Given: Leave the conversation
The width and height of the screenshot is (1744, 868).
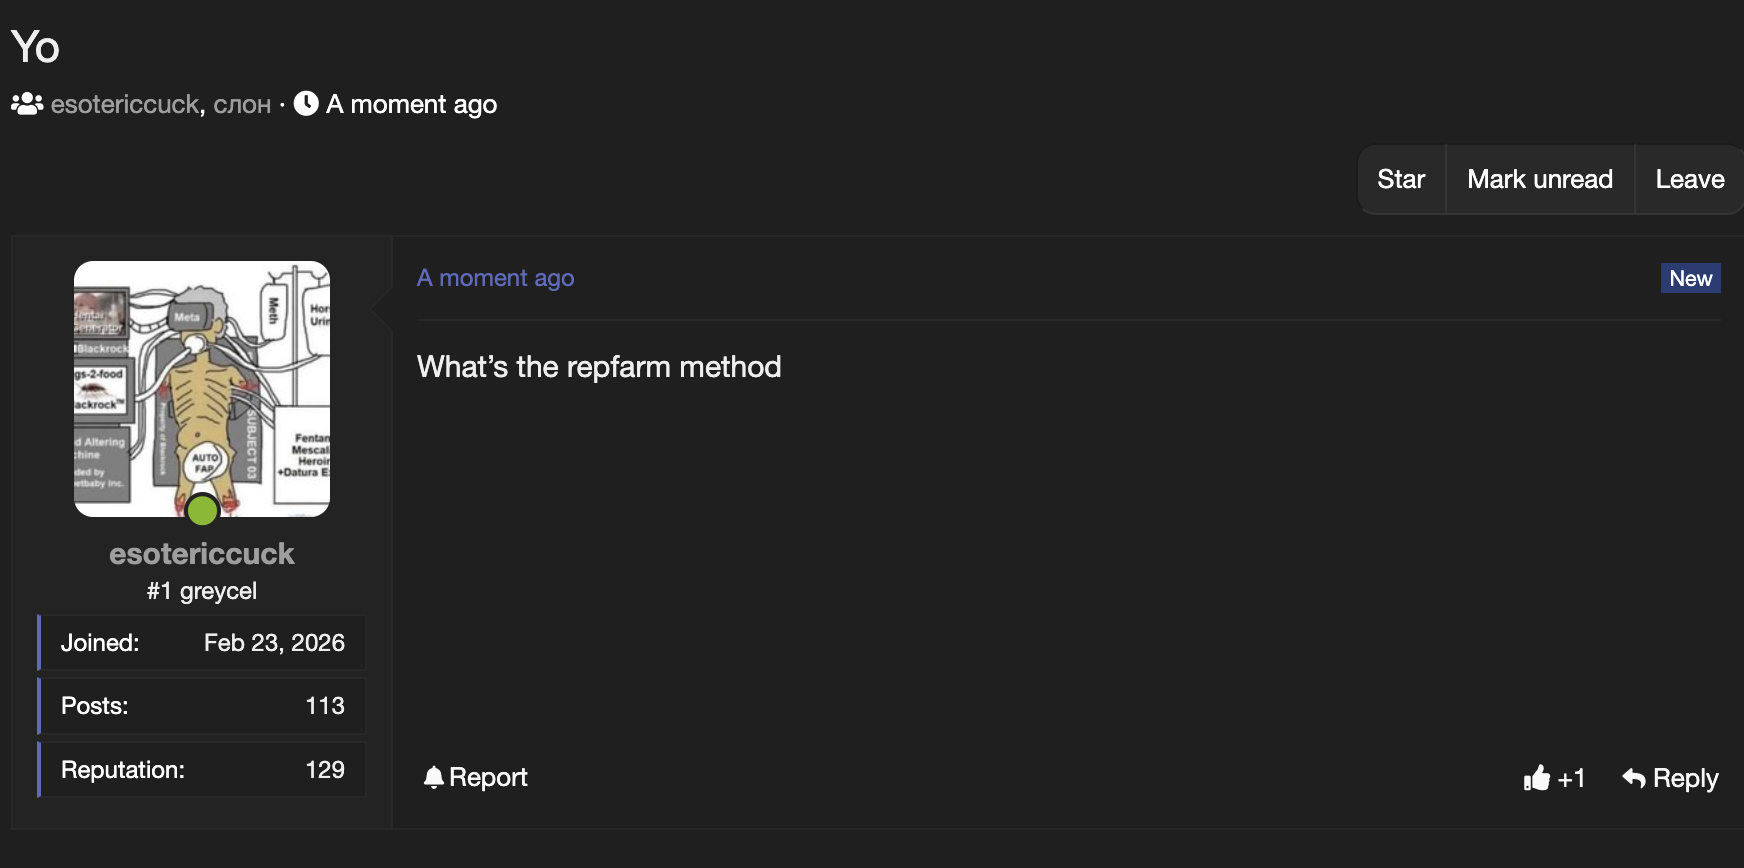Looking at the screenshot, I should pos(1689,179).
